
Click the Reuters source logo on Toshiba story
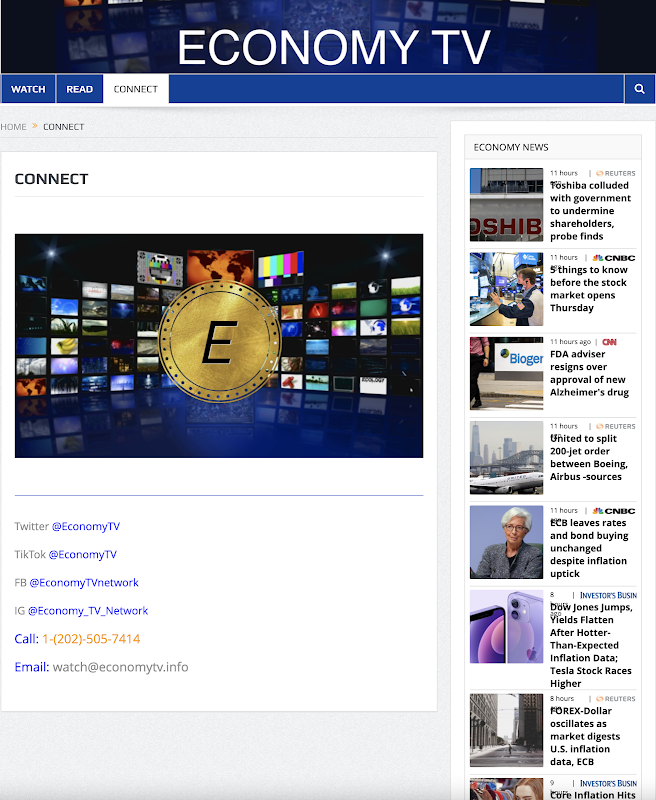coord(616,173)
